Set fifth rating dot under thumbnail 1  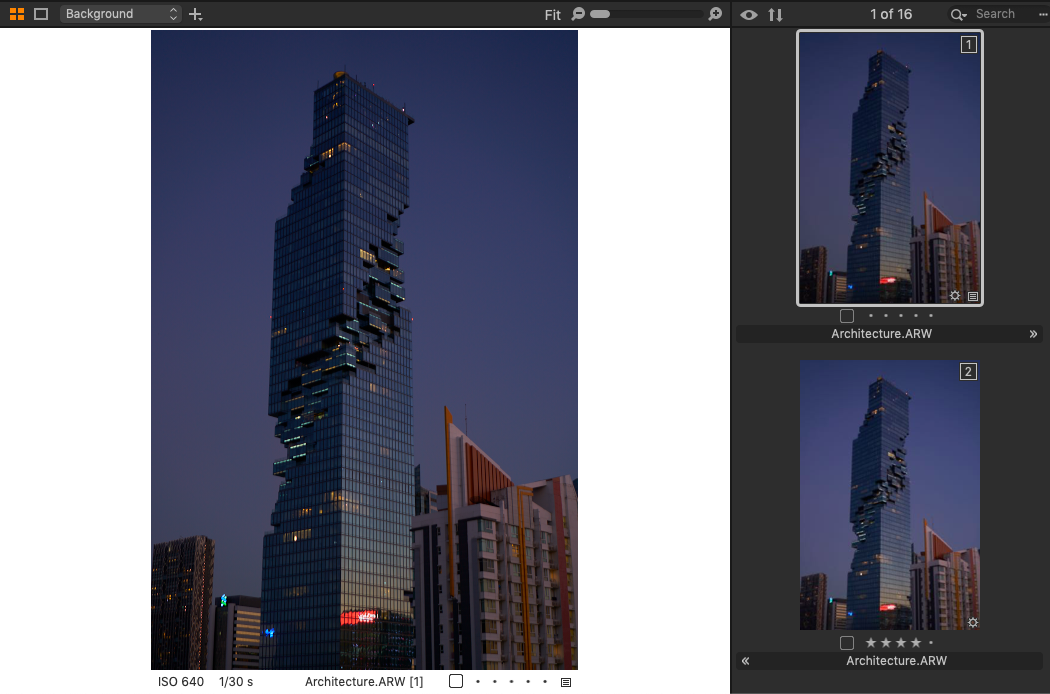pos(931,316)
